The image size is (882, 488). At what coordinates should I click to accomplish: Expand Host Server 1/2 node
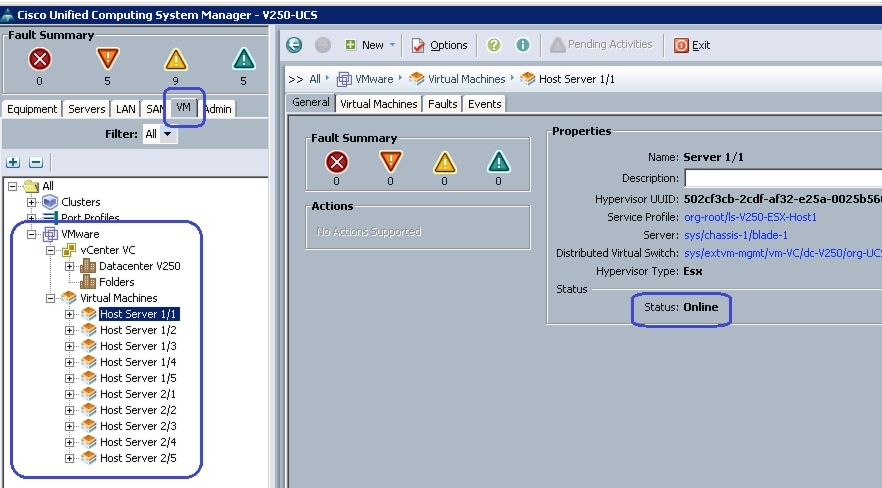coord(69,330)
